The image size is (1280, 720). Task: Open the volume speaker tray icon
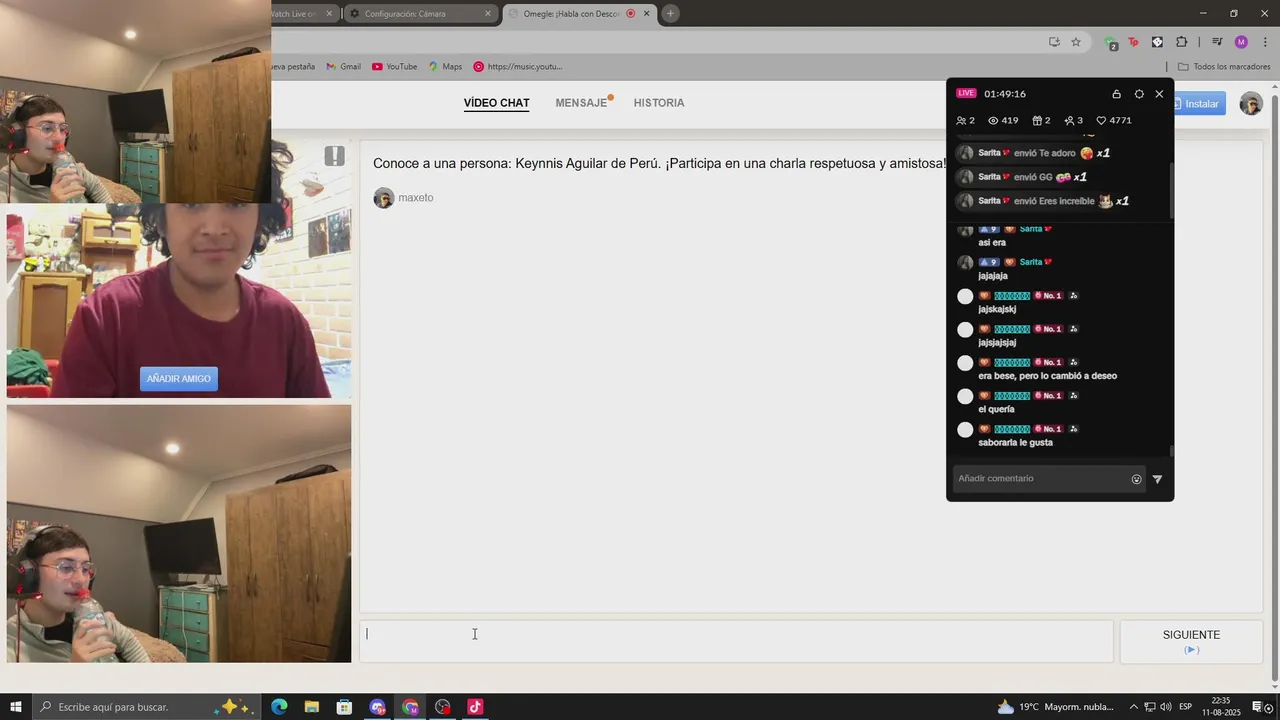pos(1166,707)
